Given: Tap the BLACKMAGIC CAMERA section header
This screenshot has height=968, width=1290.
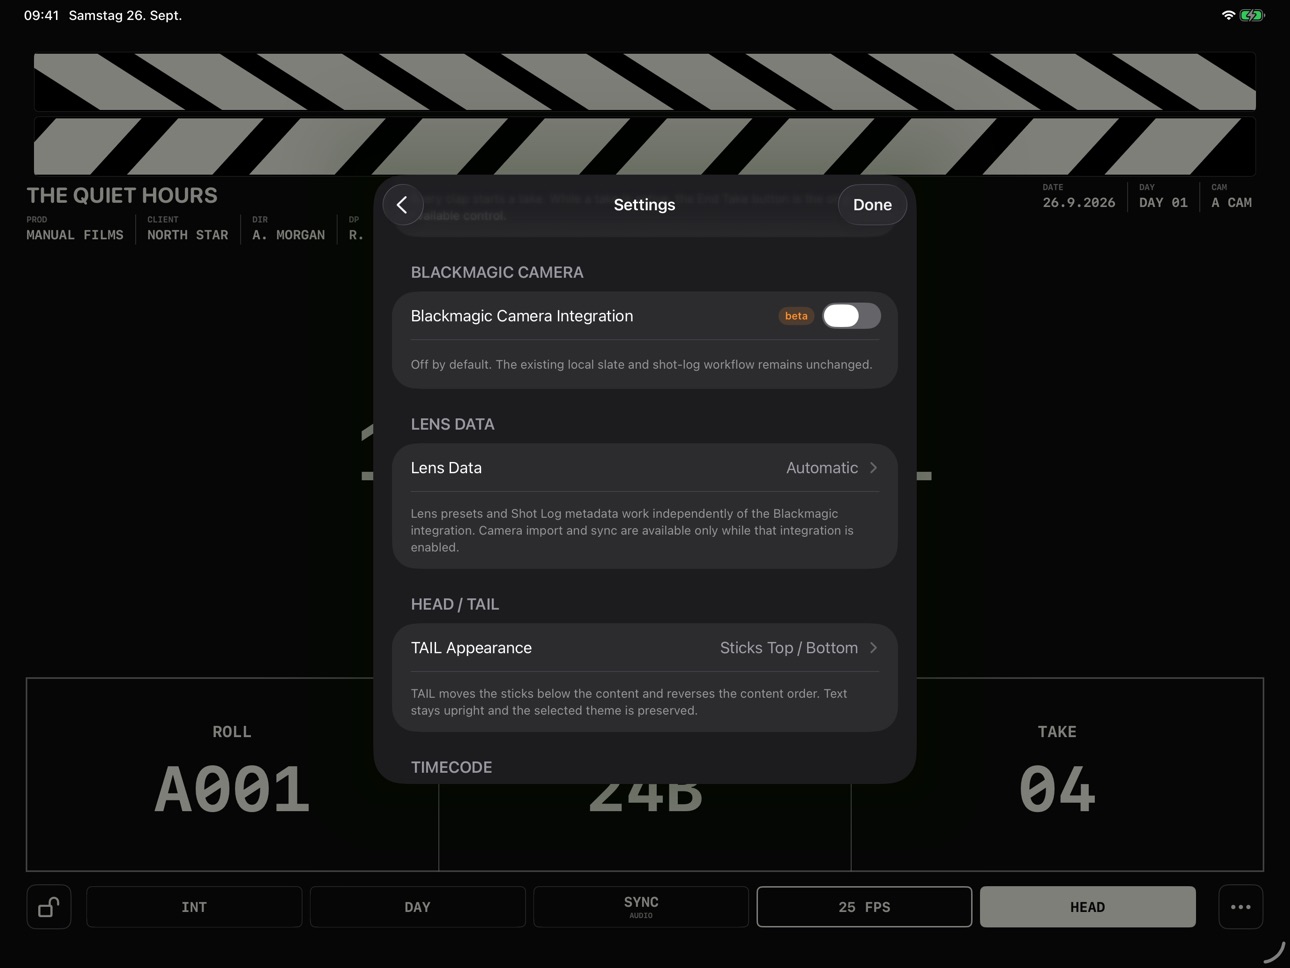Looking at the screenshot, I should [497, 273].
